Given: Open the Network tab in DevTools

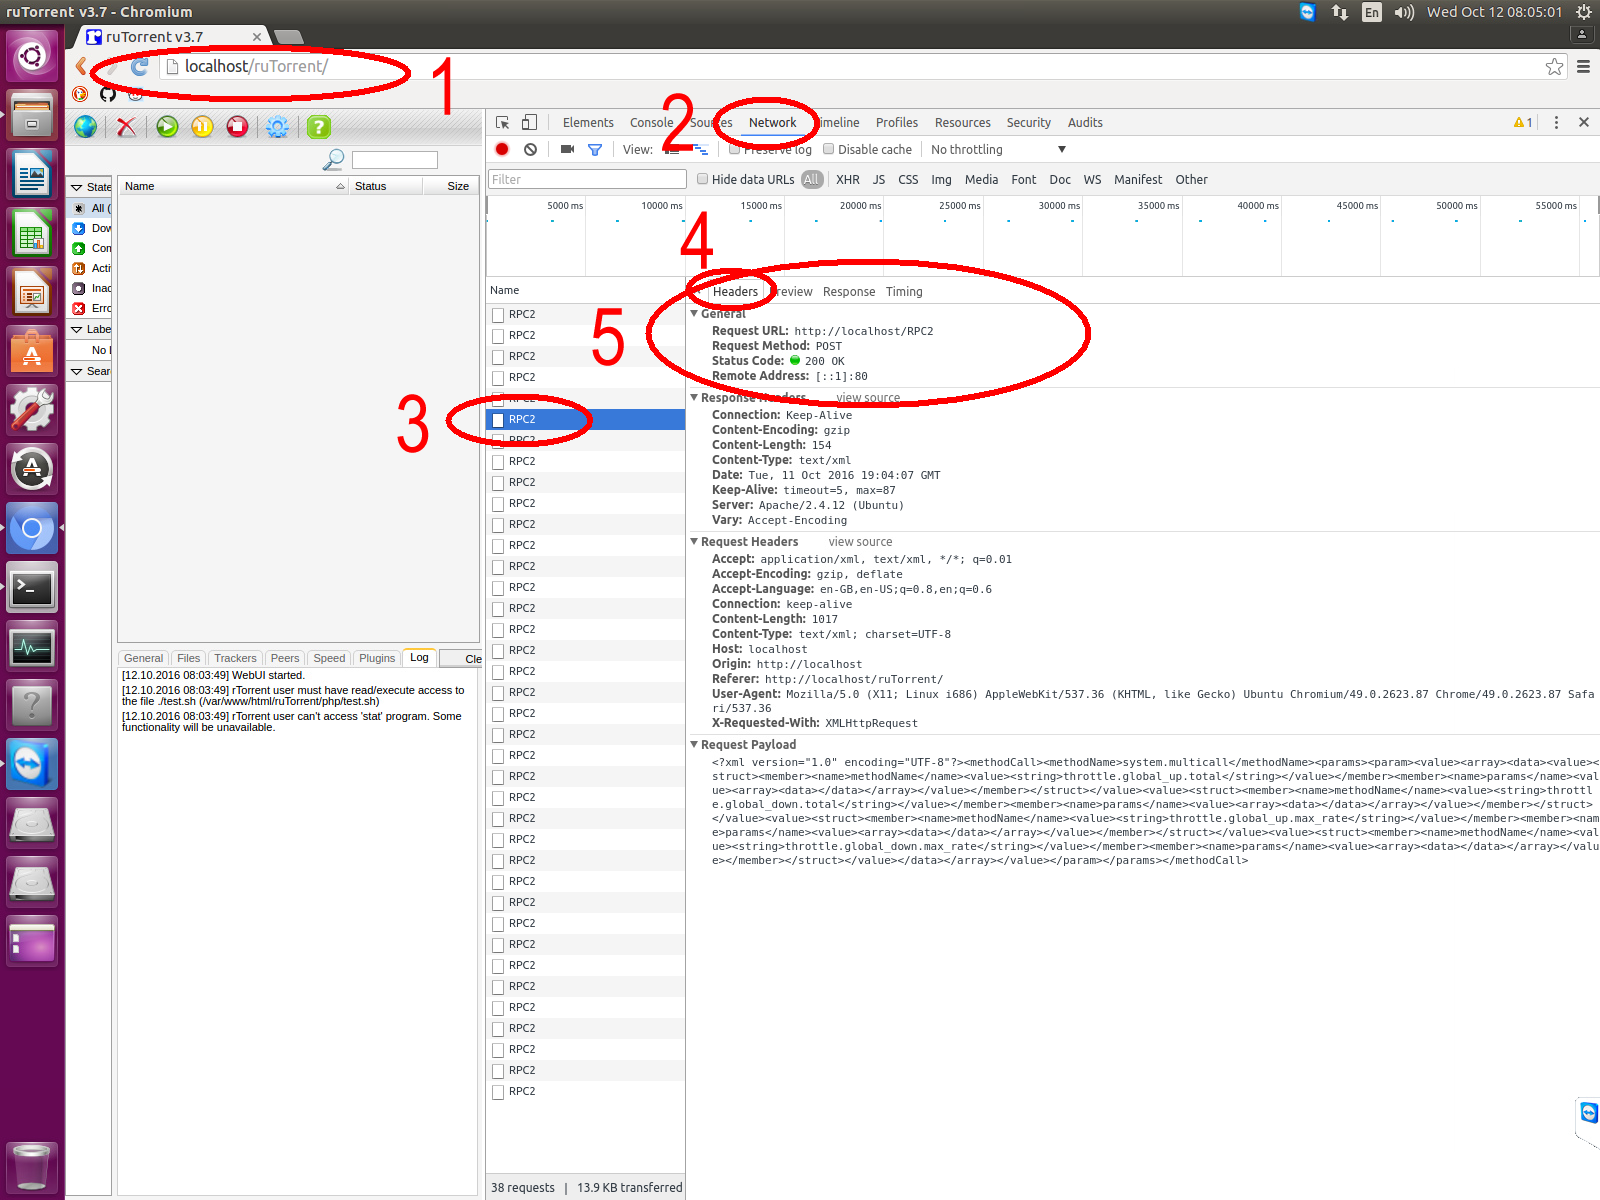Looking at the screenshot, I should tap(773, 122).
